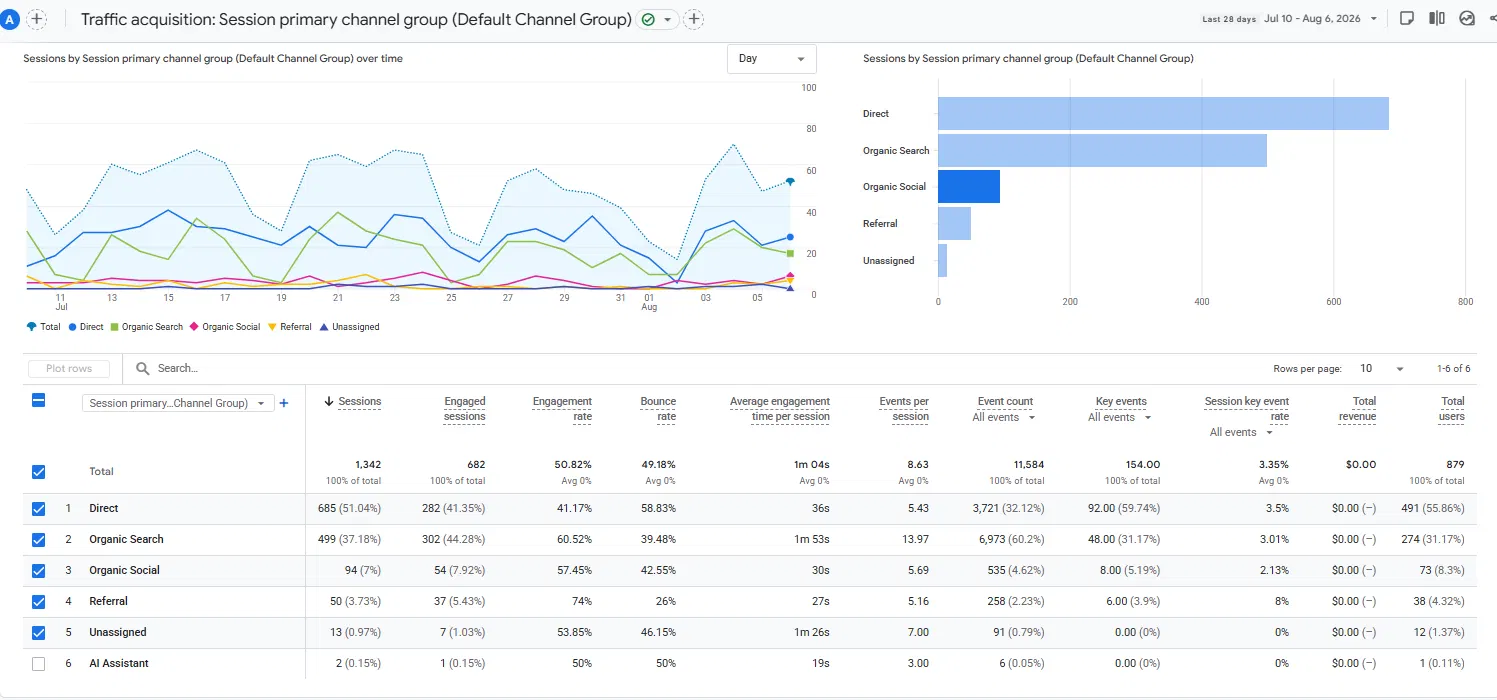Sort by Total revenue column header

1357,409
